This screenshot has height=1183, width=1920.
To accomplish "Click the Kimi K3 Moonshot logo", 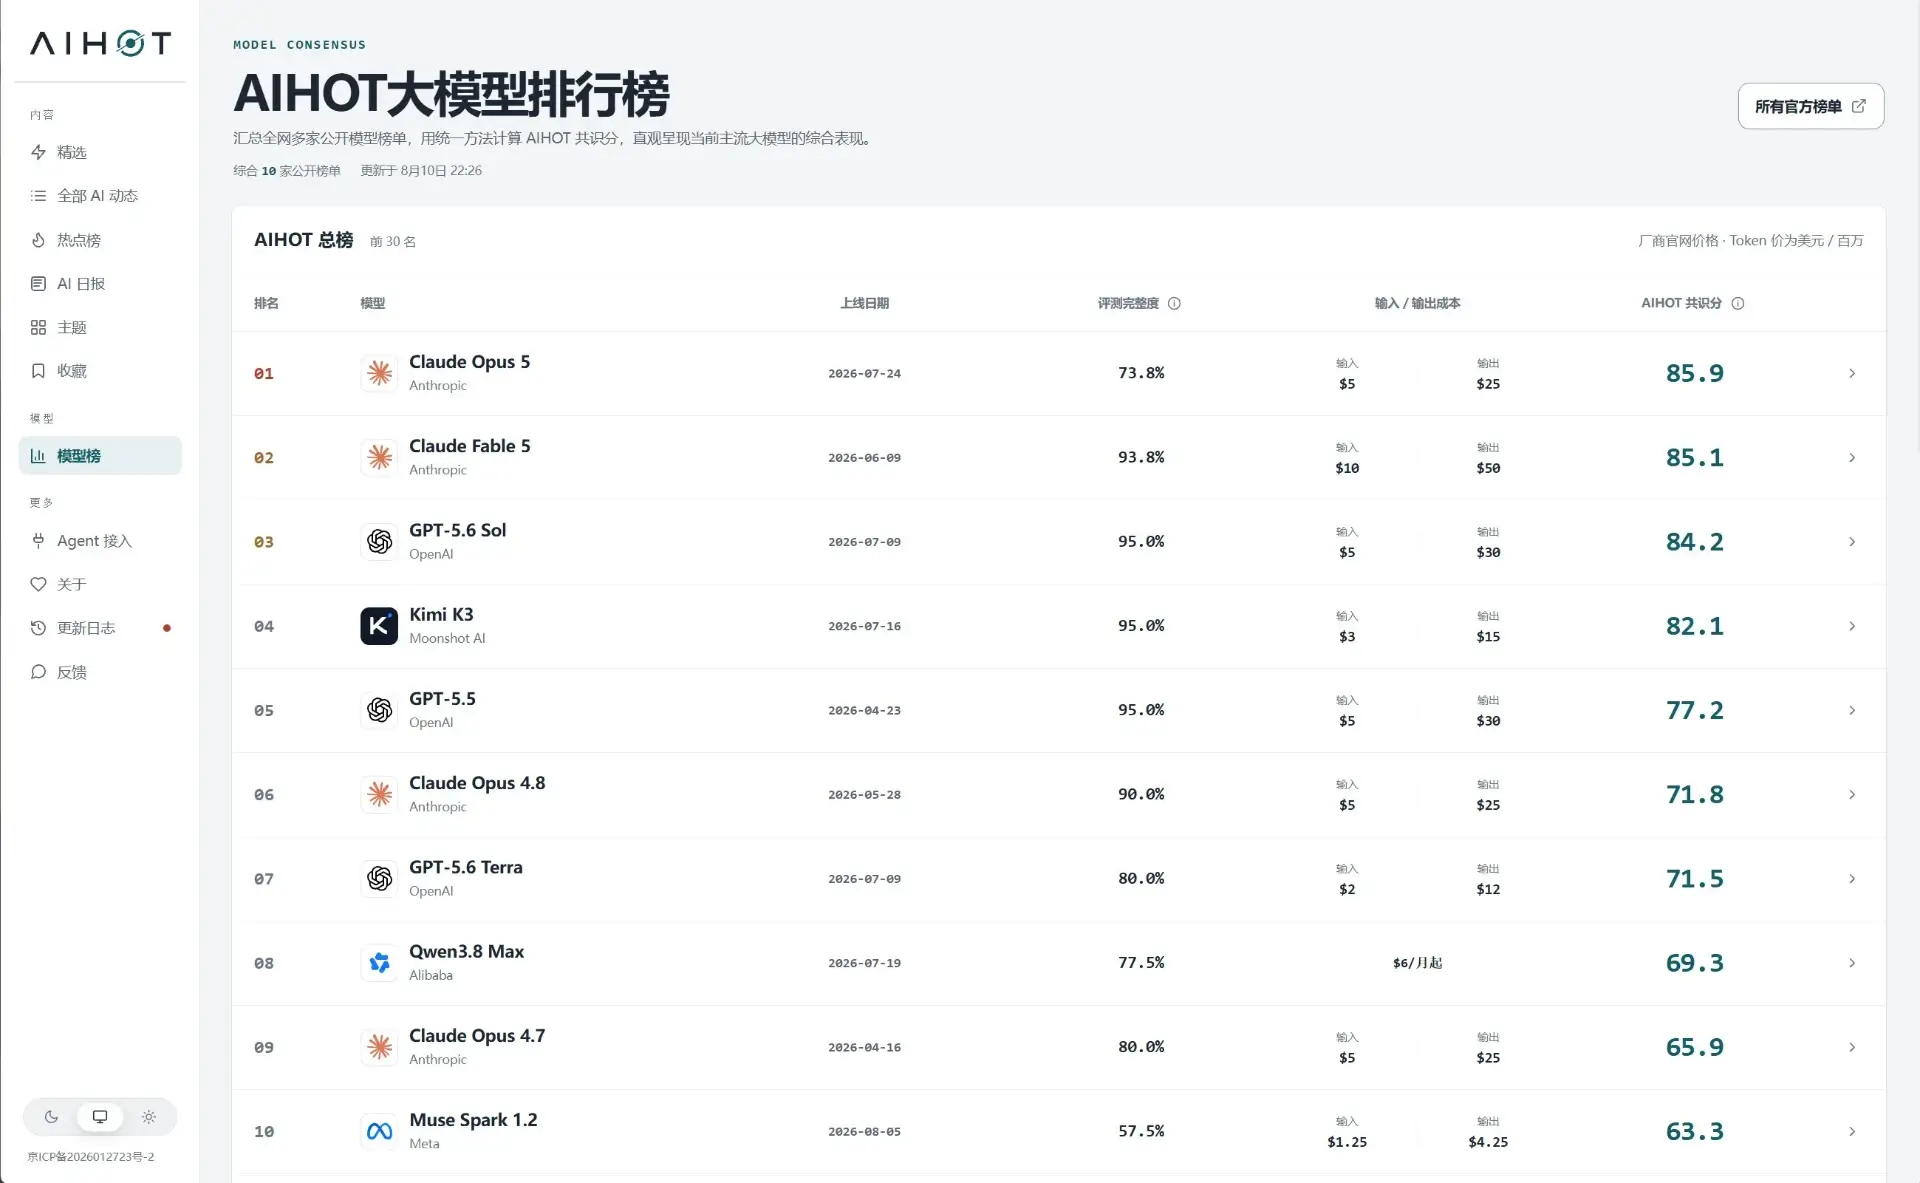I will click(x=379, y=626).
